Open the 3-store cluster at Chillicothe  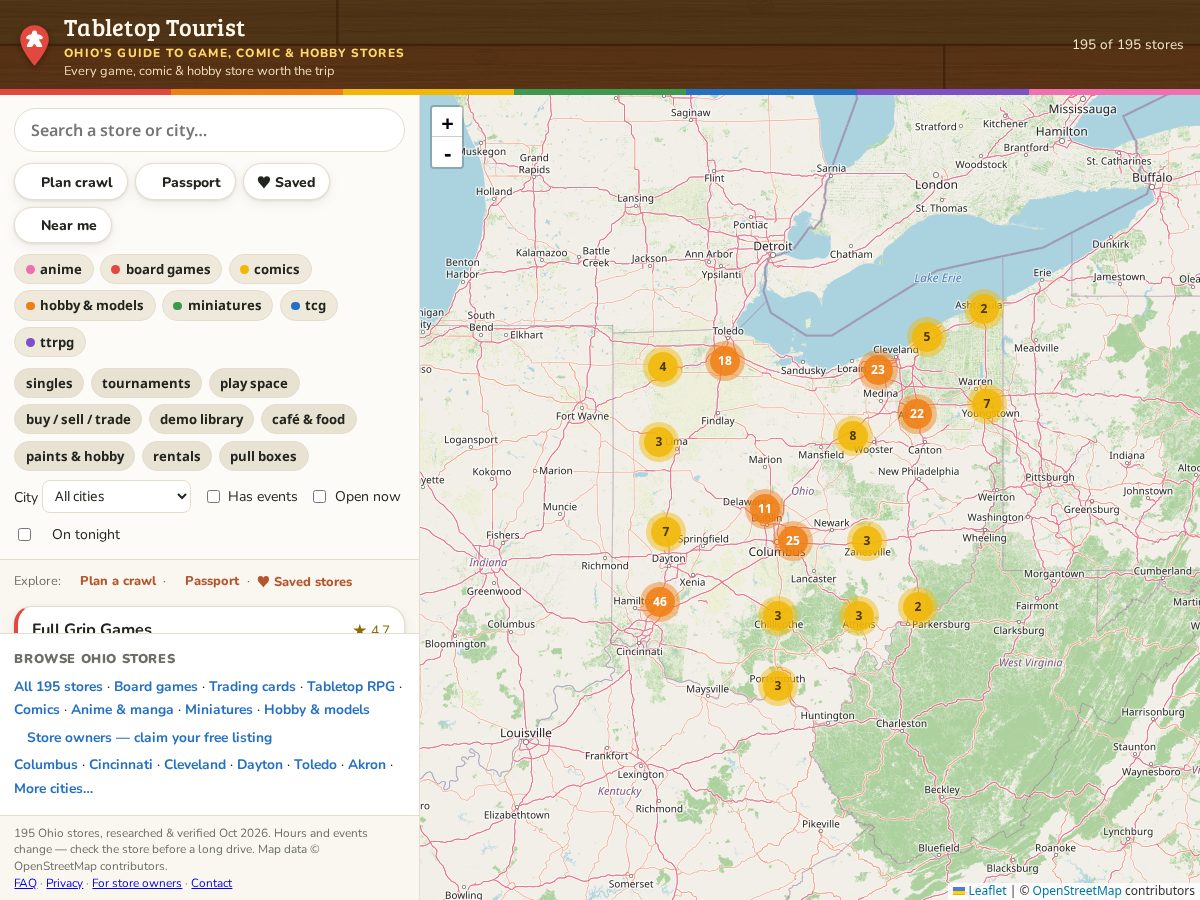coord(777,616)
